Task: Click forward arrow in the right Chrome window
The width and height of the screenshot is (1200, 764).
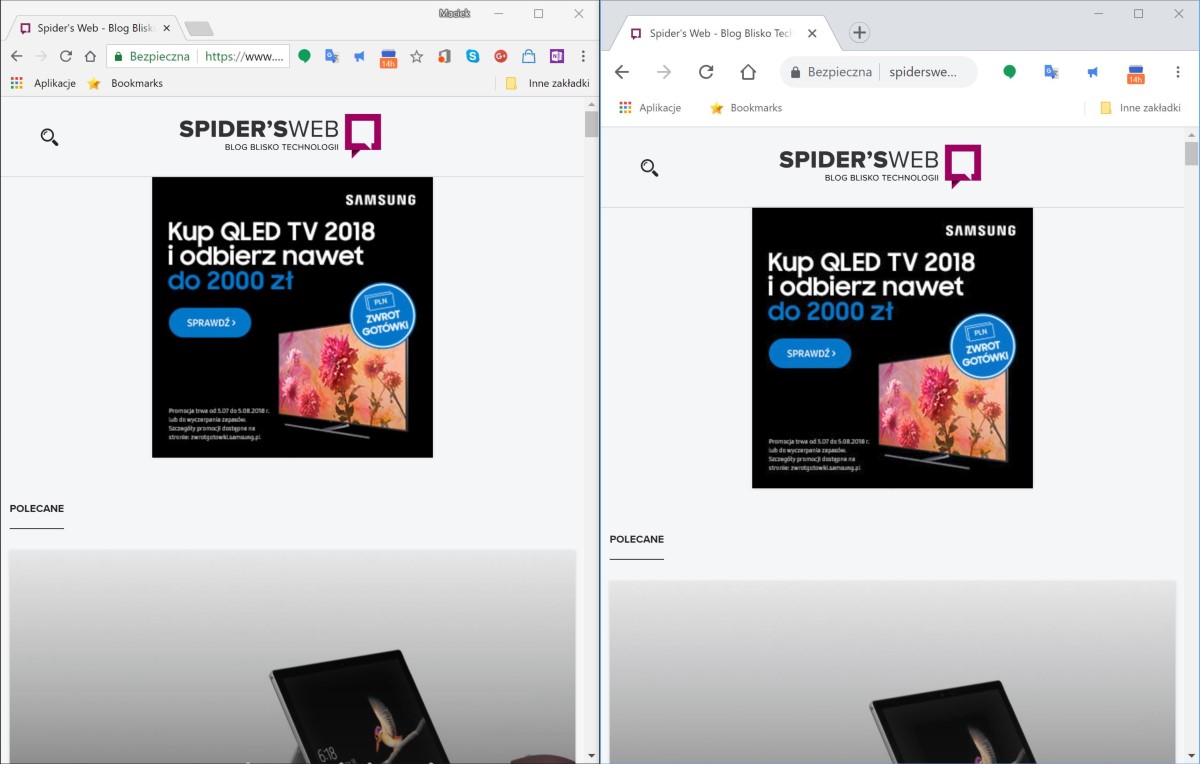Action: pos(664,72)
